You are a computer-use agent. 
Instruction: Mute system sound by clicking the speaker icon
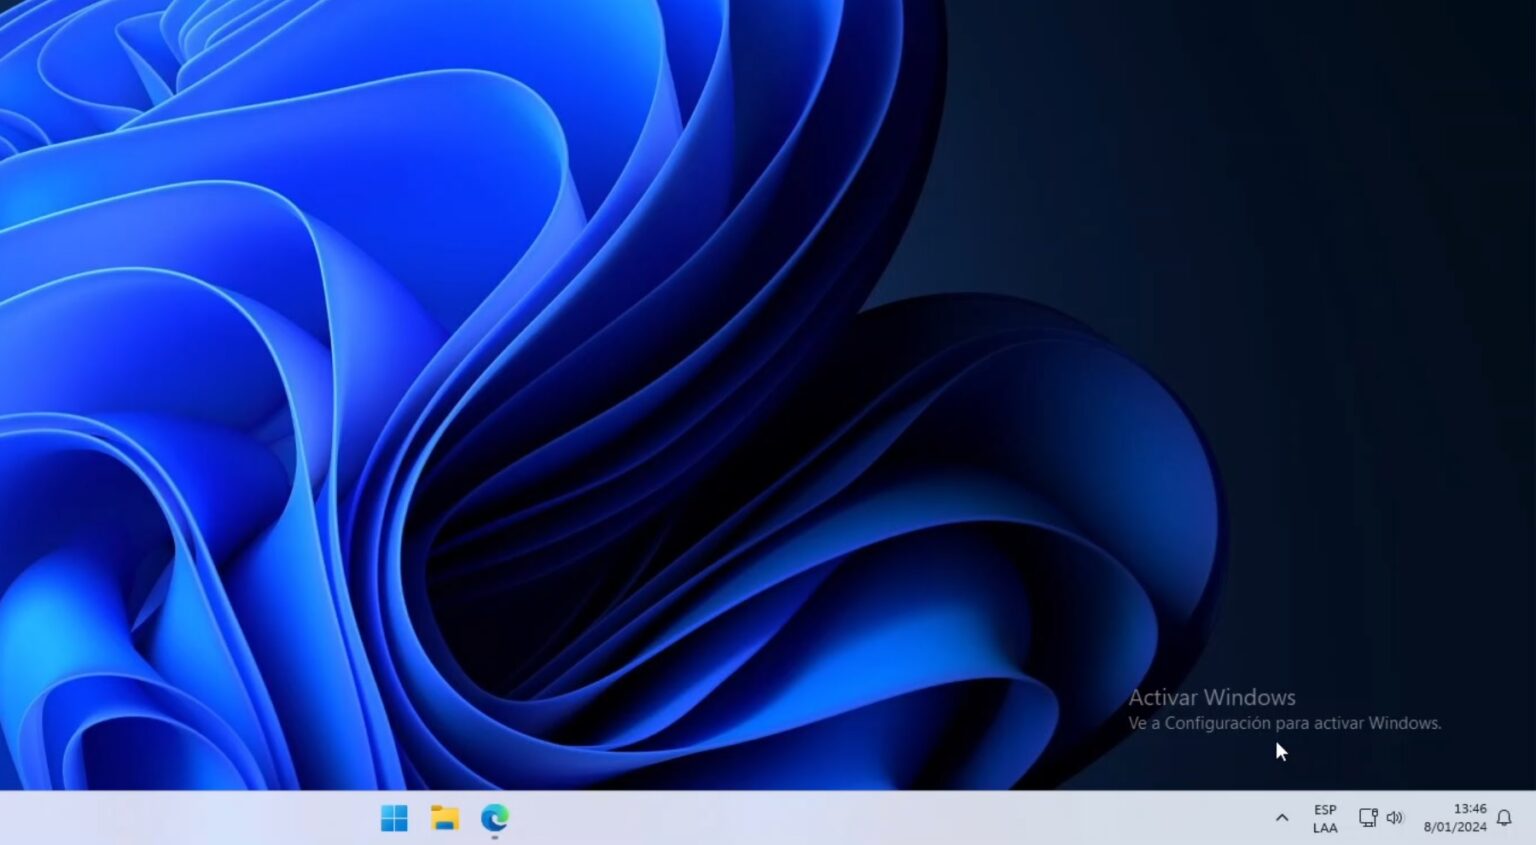[x=1395, y=817]
